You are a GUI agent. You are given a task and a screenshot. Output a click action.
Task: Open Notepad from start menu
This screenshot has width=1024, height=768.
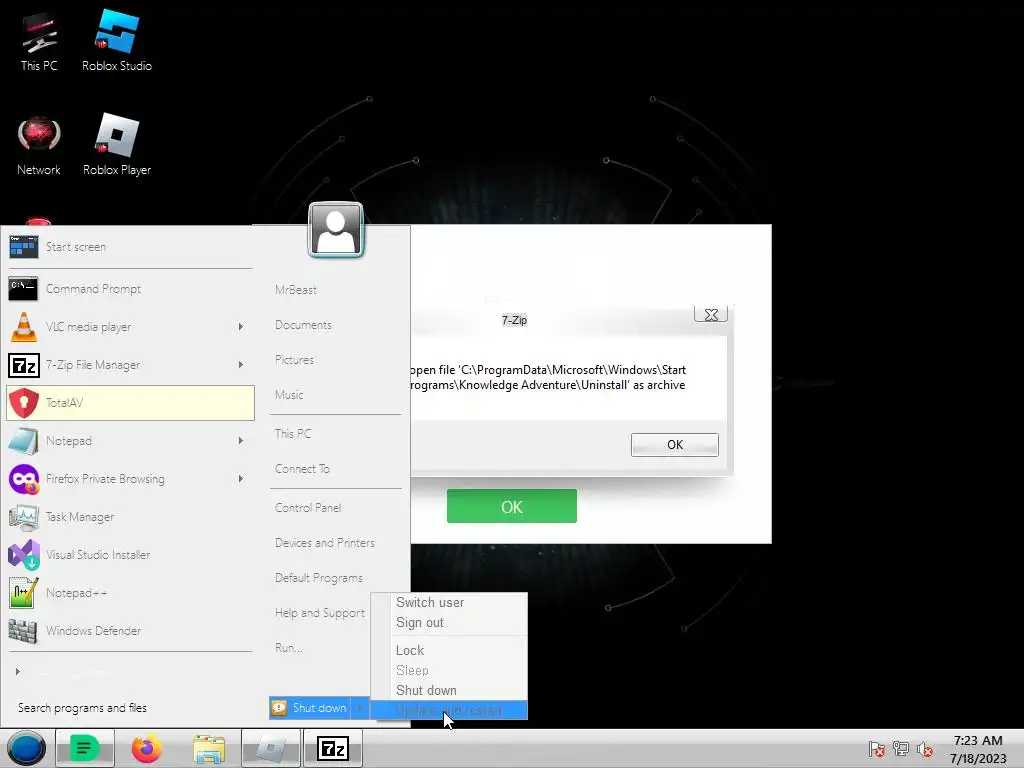(x=130, y=441)
